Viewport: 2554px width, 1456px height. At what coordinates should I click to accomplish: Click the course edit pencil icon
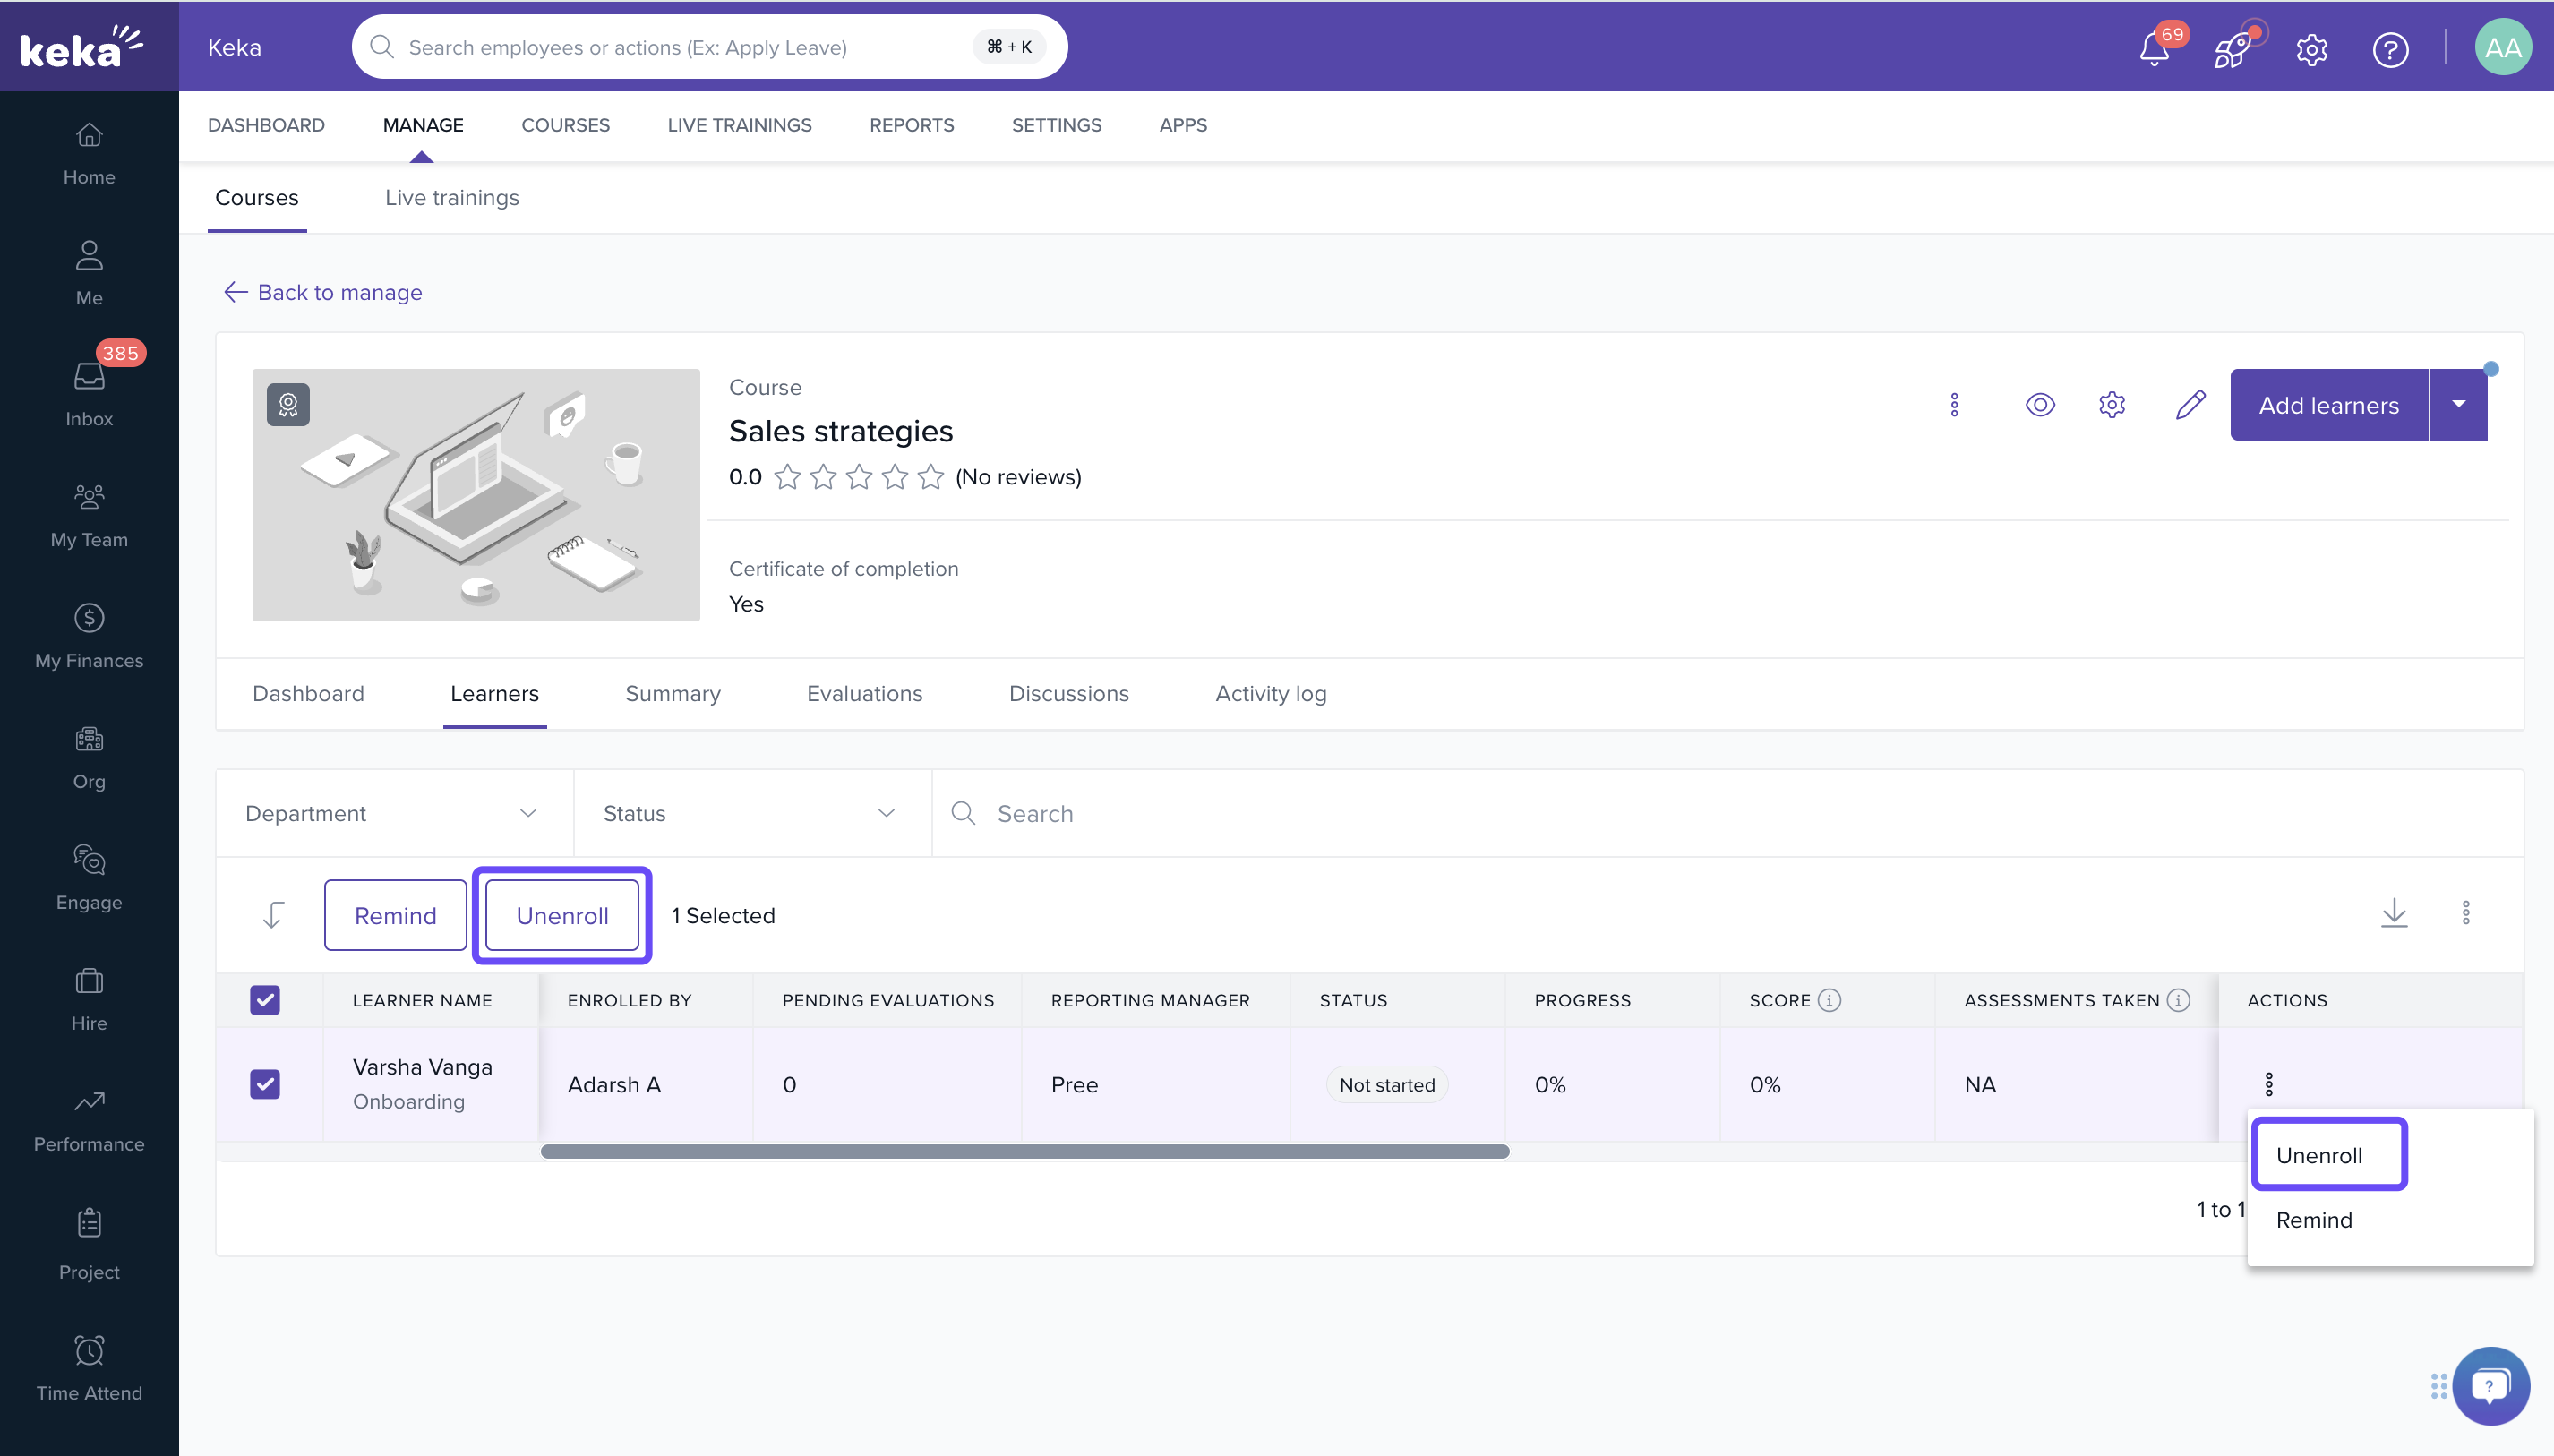coord(2190,405)
